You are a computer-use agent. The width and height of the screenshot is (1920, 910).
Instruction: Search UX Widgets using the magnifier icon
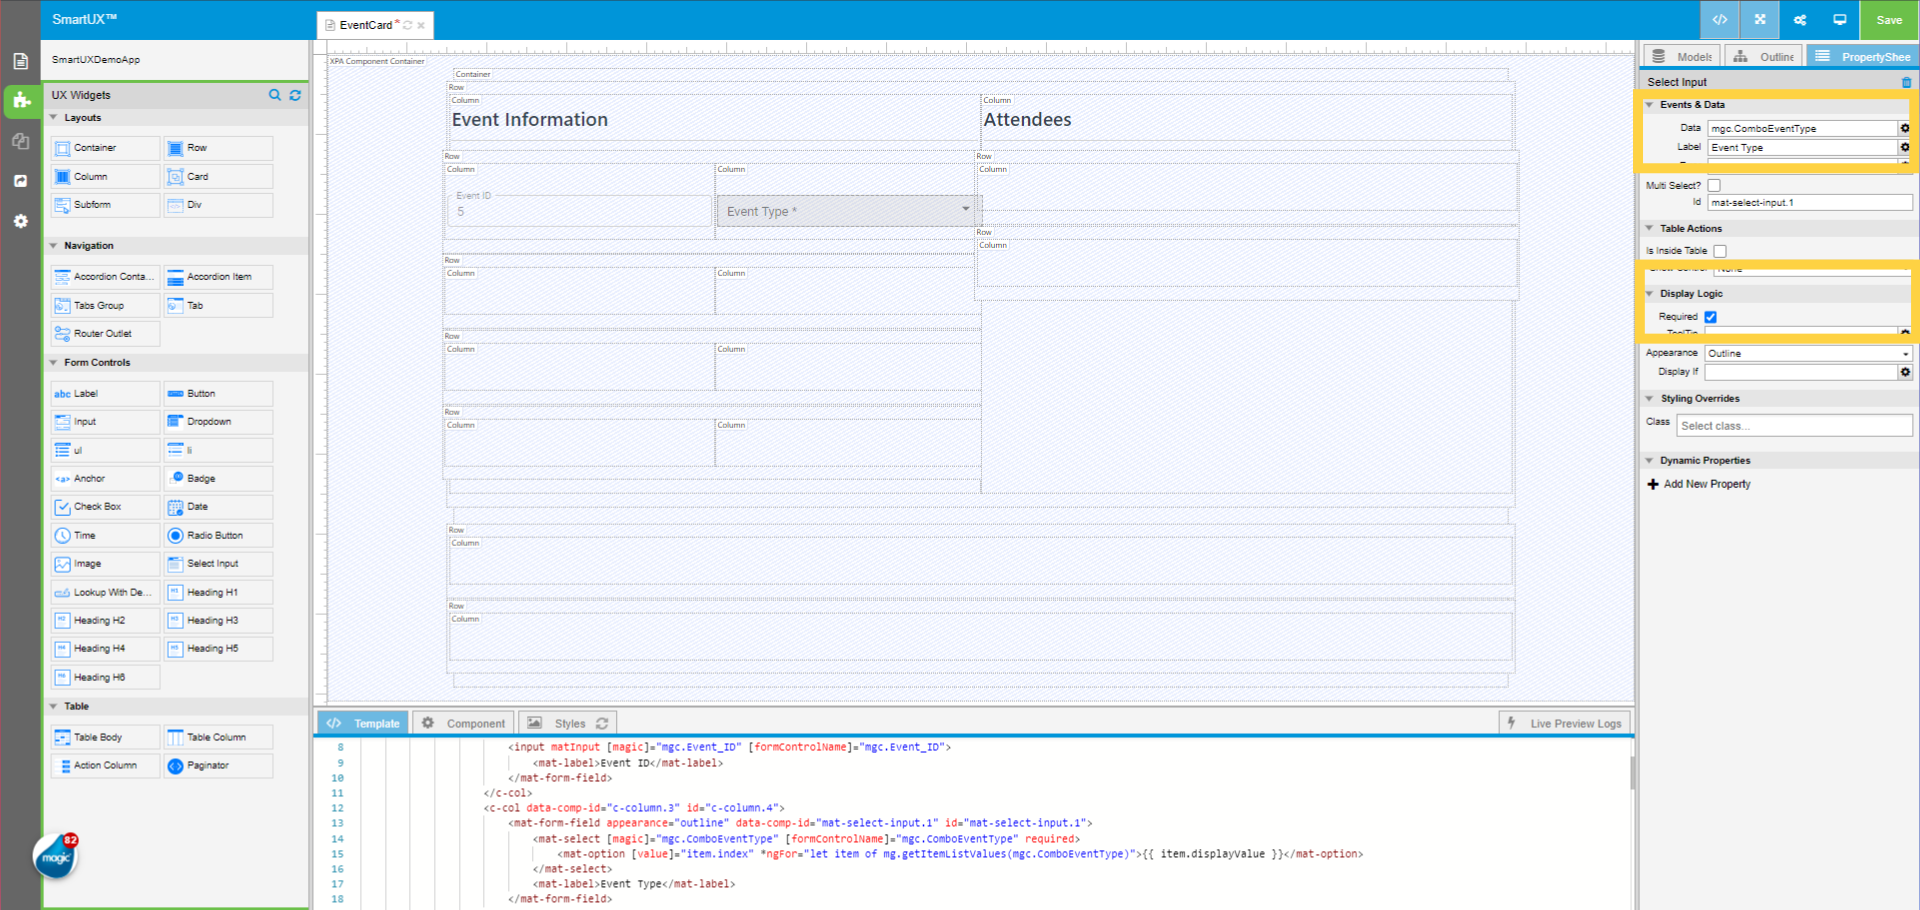point(275,95)
